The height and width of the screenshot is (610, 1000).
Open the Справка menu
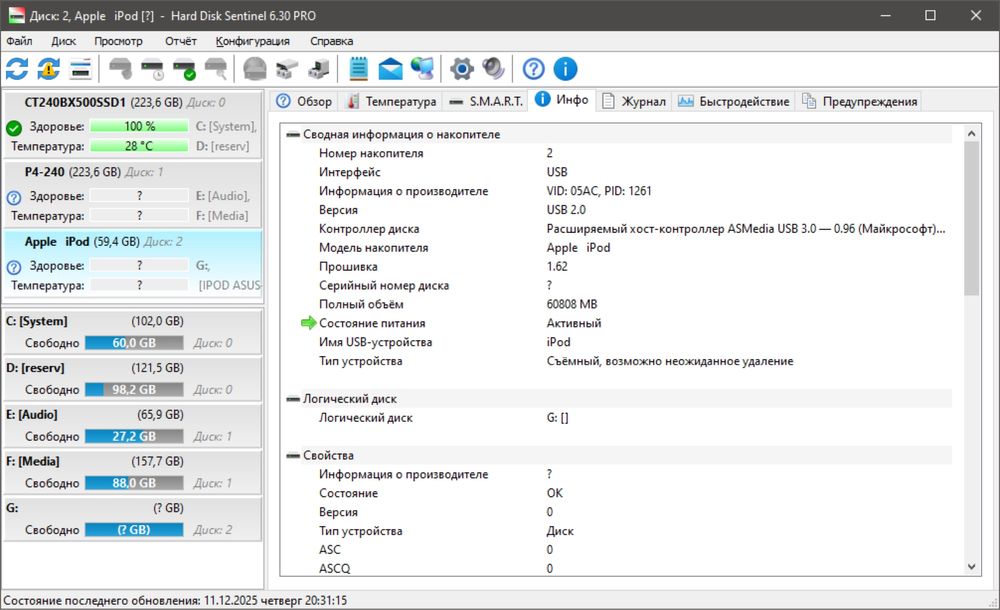point(332,41)
